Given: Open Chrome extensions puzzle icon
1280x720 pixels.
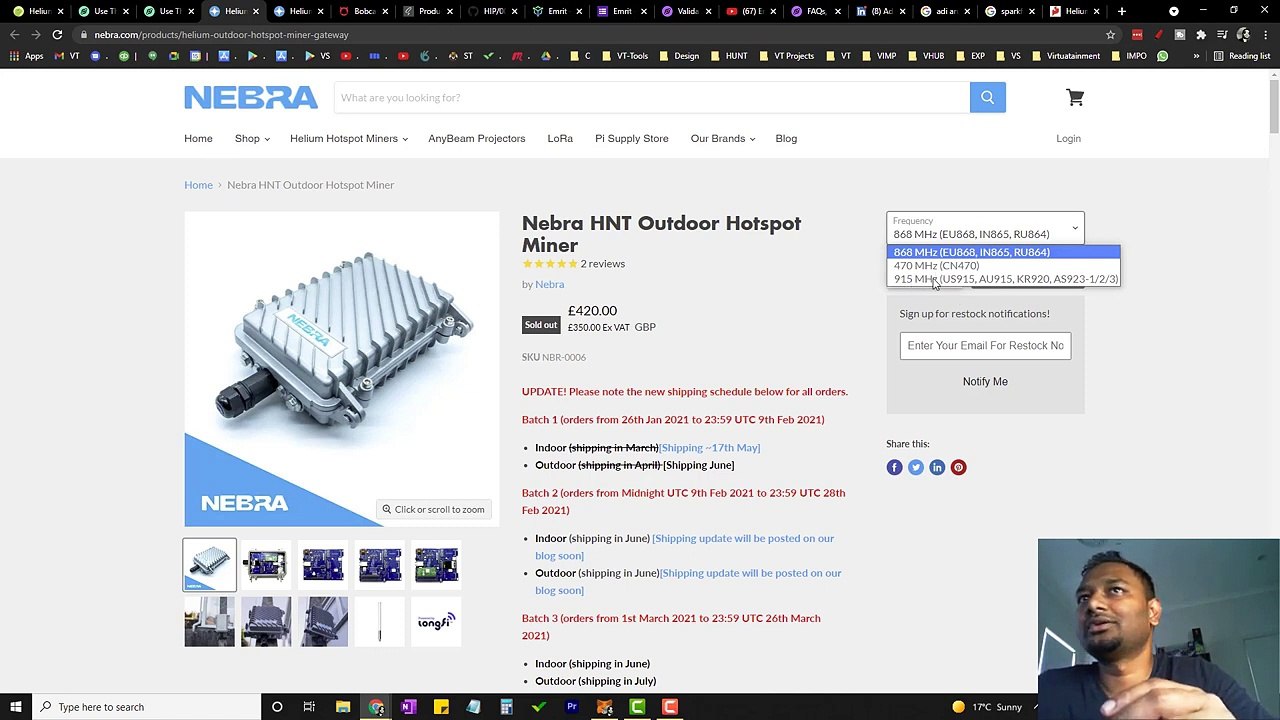Looking at the screenshot, I should pyautogui.click(x=1201, y=35).
